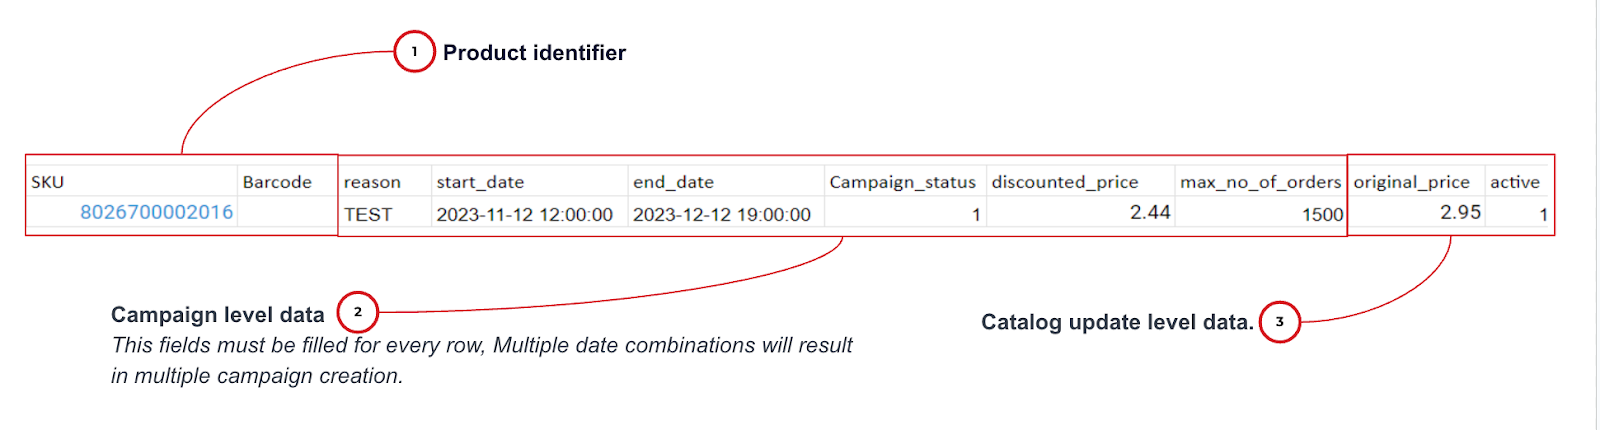
Task: Select the discounted_price column header
Action: [x=1065, y=182]
